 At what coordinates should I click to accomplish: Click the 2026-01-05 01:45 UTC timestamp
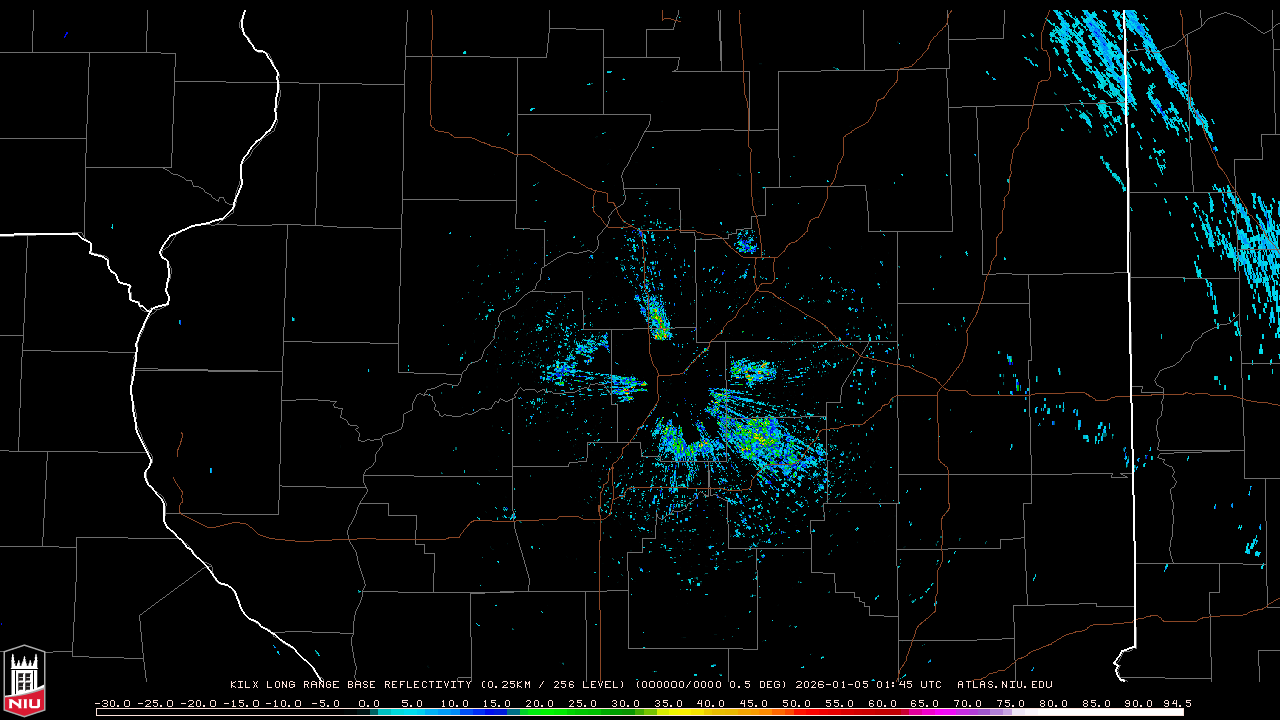868,685
